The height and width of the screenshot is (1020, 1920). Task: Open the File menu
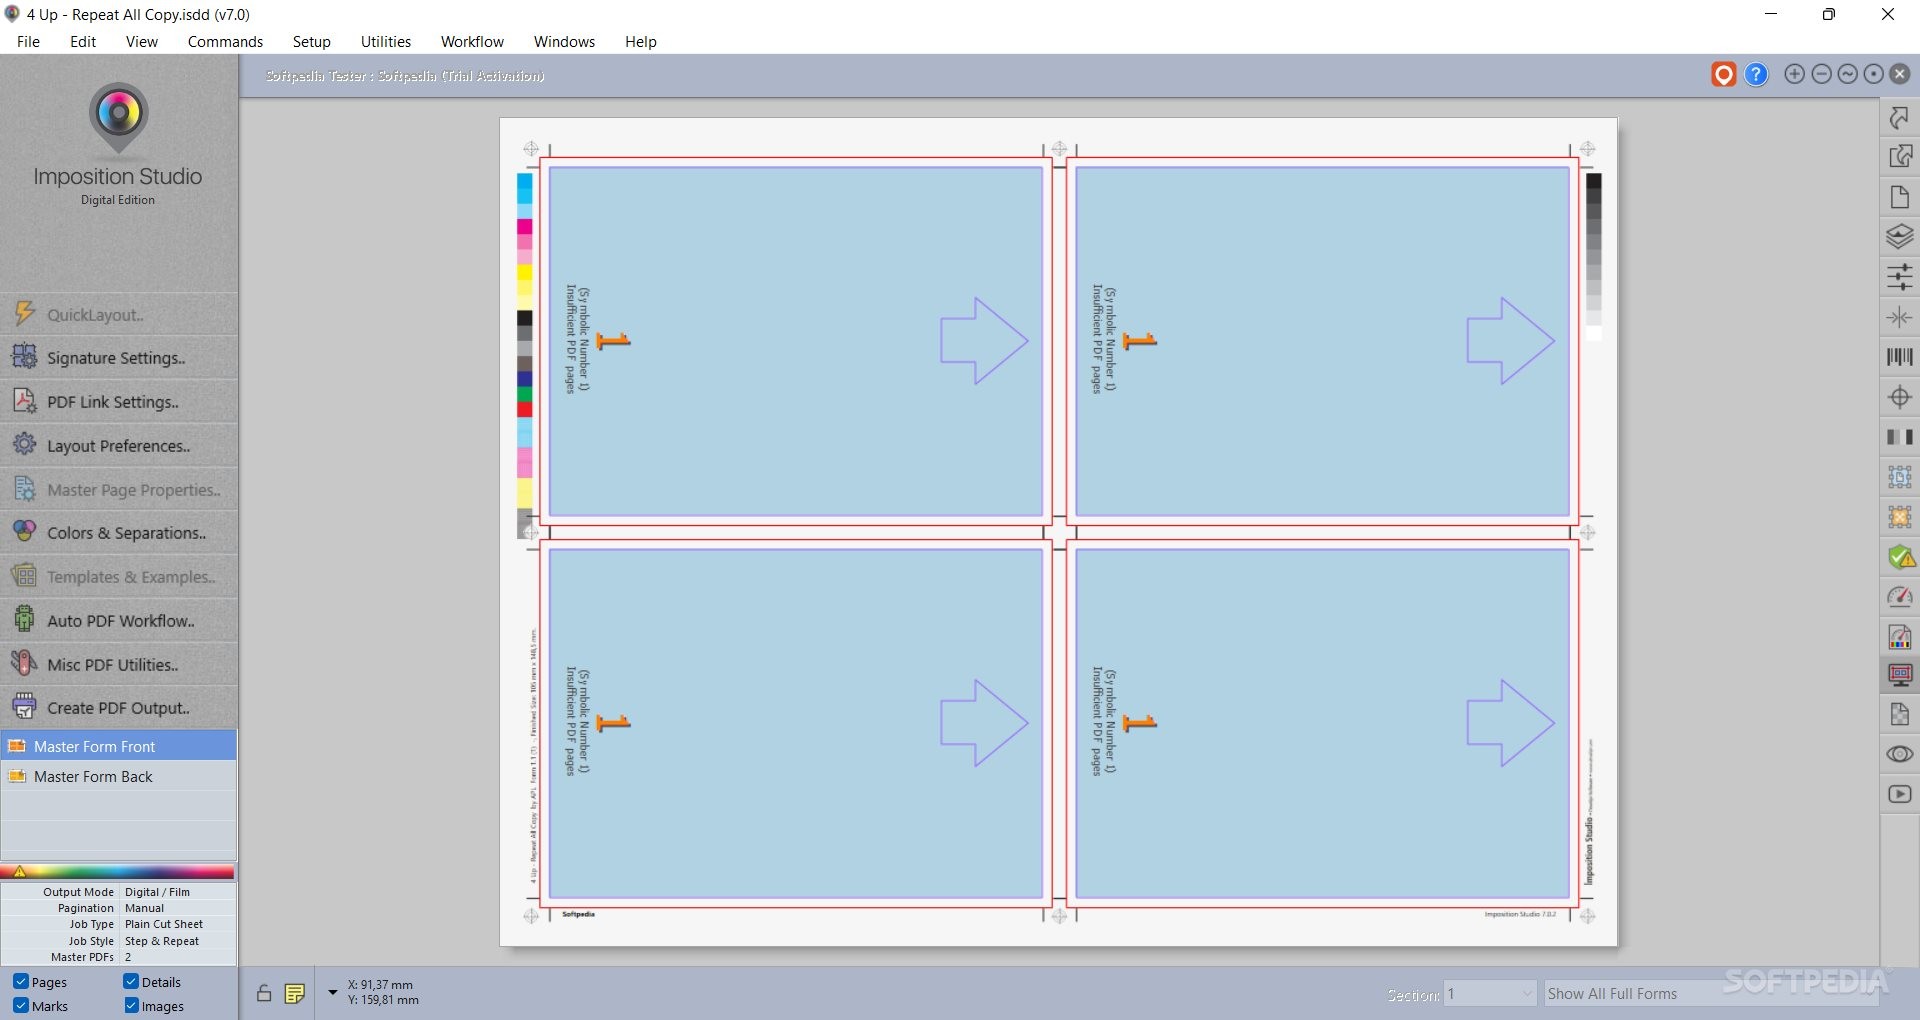click(28, 41)
